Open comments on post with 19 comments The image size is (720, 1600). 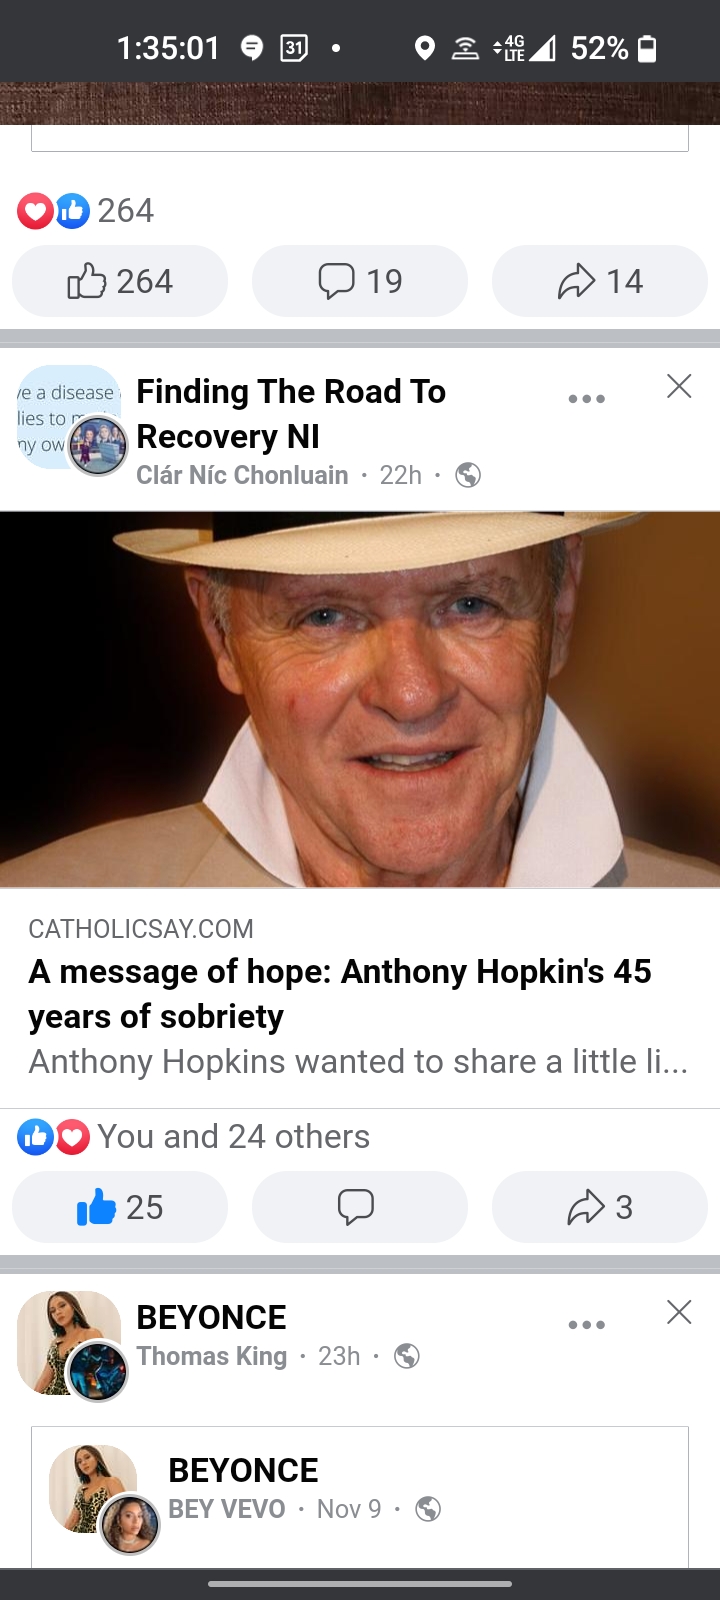point(360,281)
